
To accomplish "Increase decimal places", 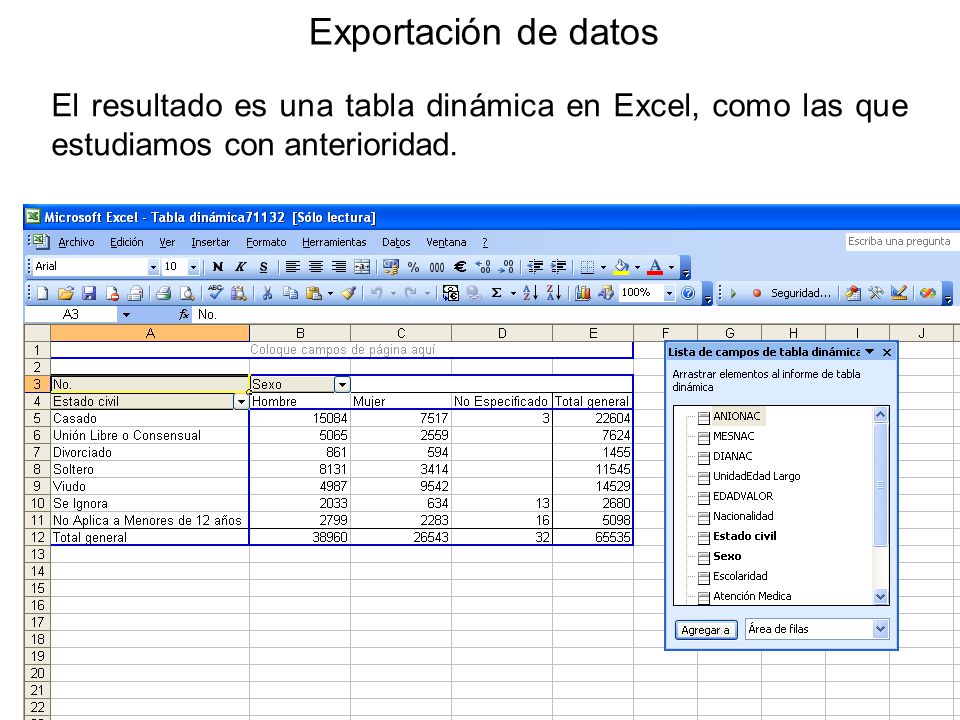I will coord(483,267).
